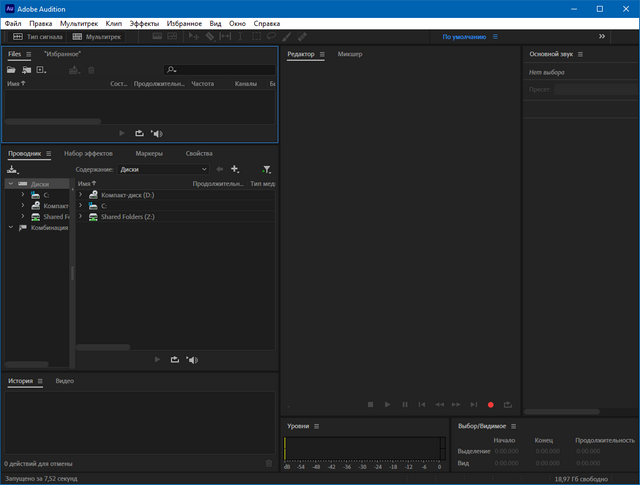Open the Маркеры panel tab
This screenshot has height=485, width=640.
(149, 154)
